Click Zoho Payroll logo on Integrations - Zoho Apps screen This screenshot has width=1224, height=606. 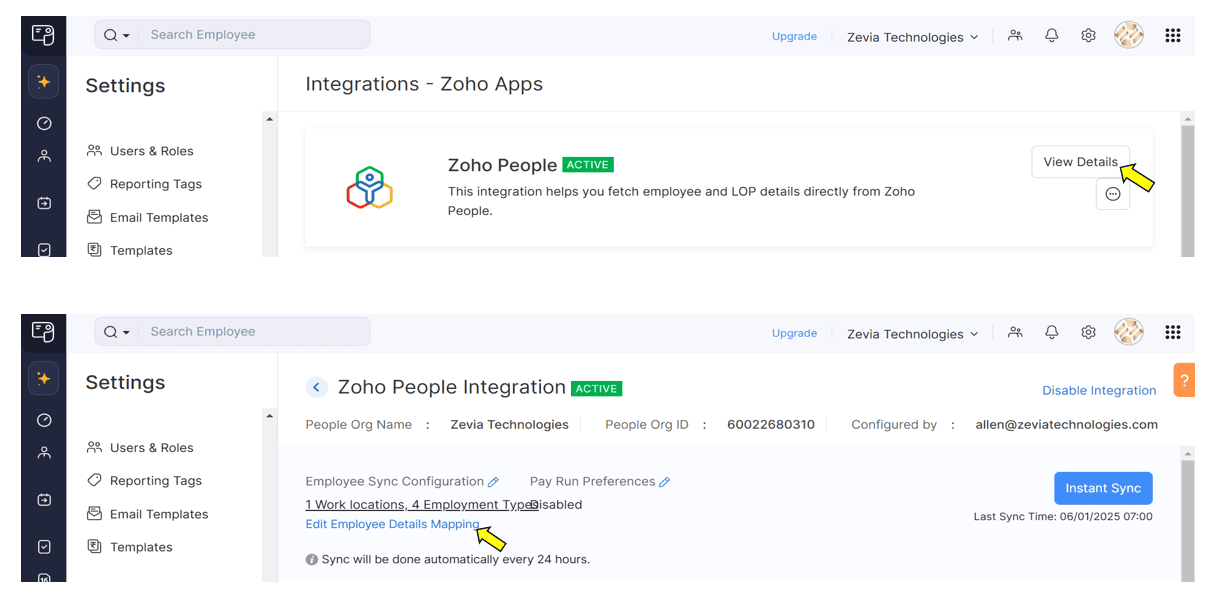(x=43, y=35)
